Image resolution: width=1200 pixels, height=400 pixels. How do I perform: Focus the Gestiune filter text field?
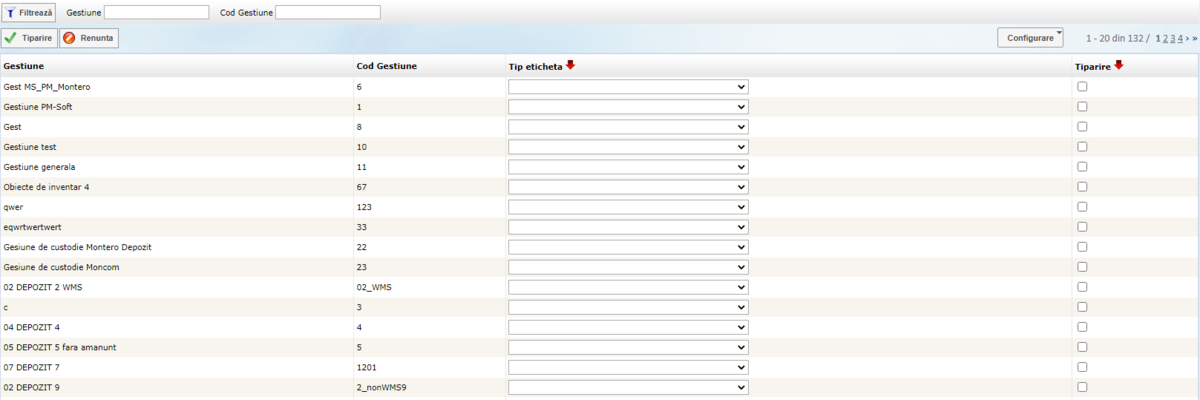pos(156,12)
